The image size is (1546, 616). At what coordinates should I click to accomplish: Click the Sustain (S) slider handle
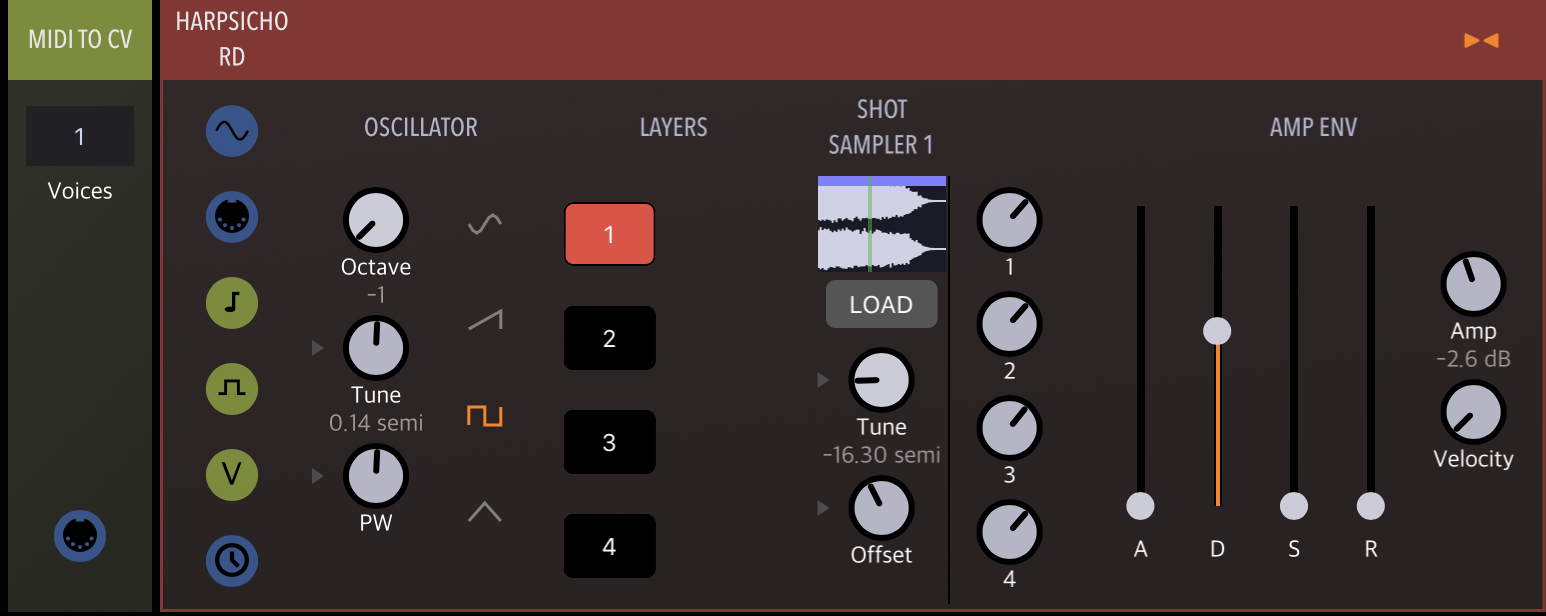click(1294, 507)
